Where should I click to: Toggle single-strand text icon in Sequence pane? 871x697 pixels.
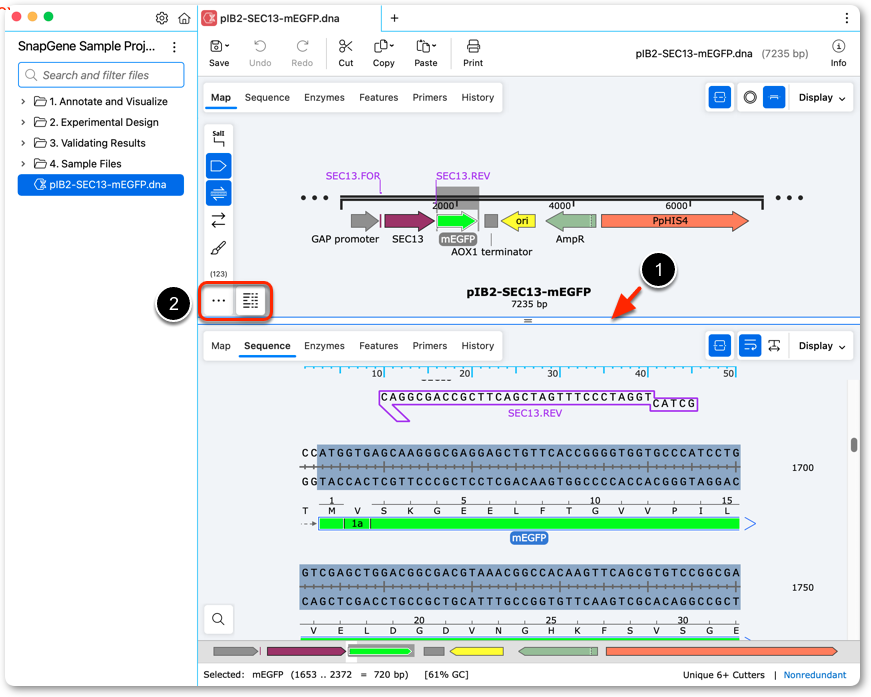pyautogui.click(x=774, y=345)
